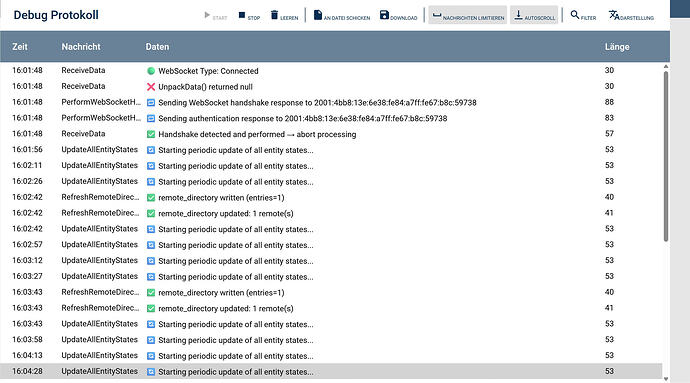Select the 16:03:58 UpdateAllEntityStates row

point(331,340)
